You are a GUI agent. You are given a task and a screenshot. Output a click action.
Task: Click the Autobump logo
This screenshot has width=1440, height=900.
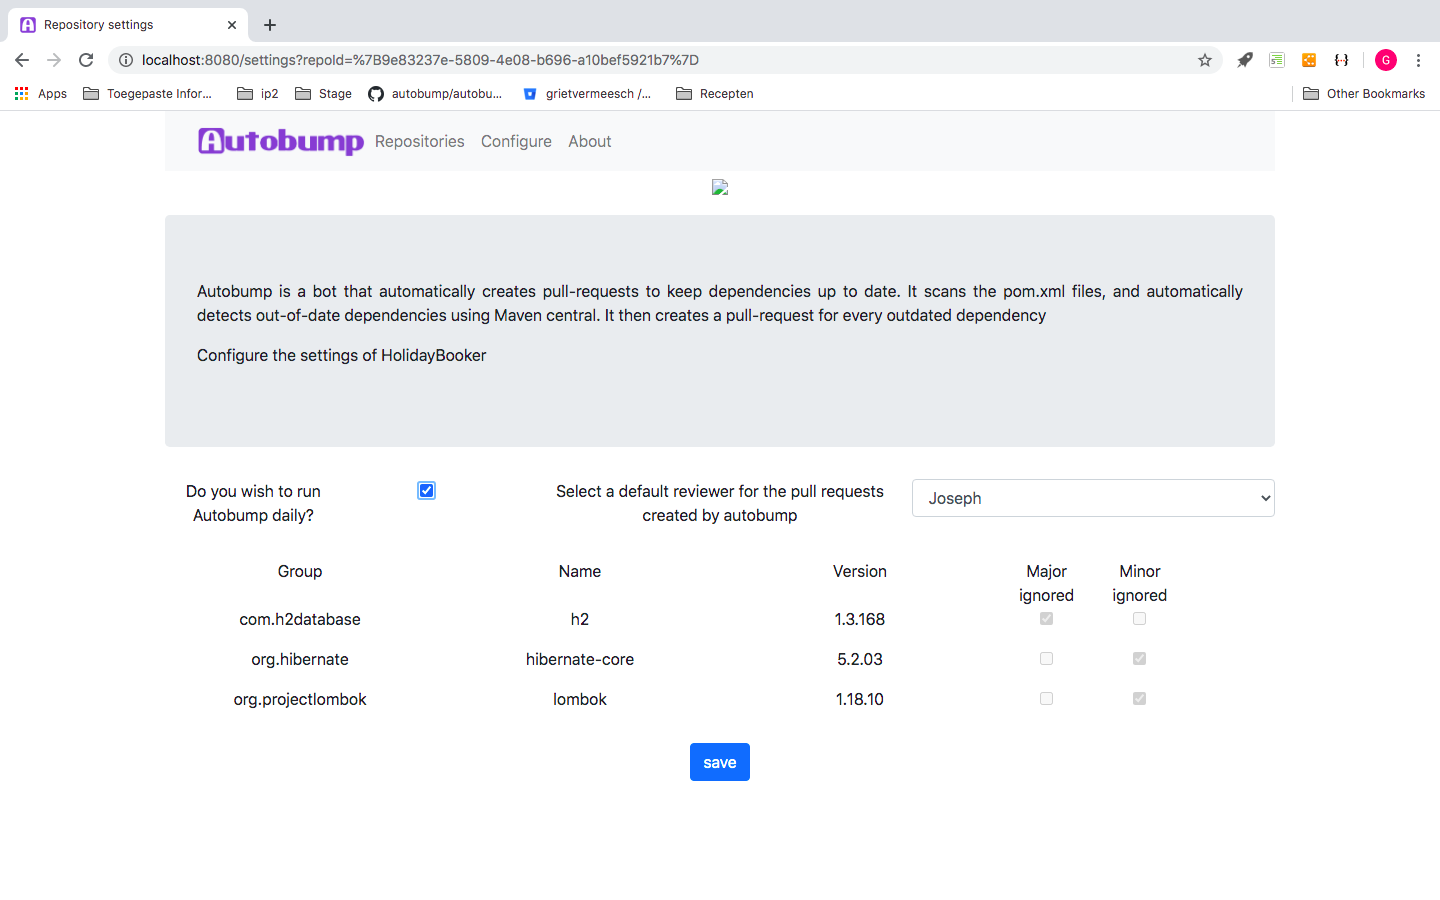click(x=281, y=141)
